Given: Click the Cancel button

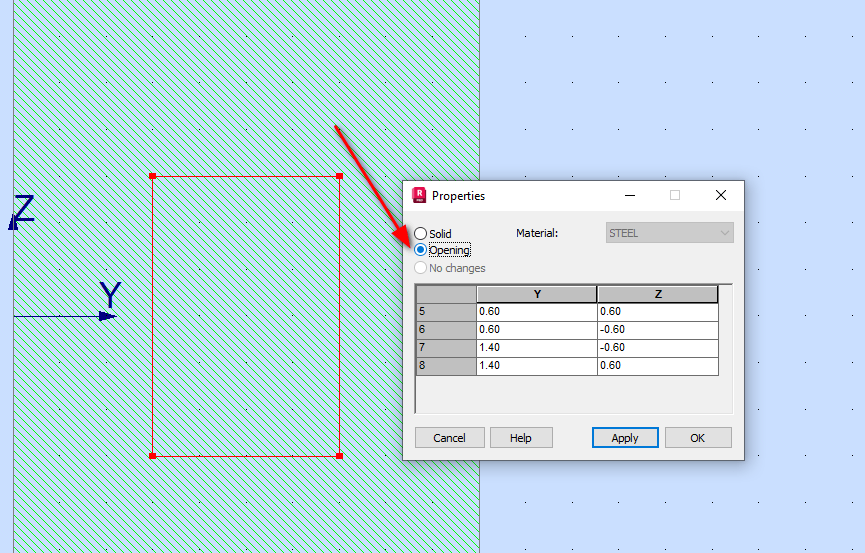Looking at the screenshot, I should [x=450, y=438].
